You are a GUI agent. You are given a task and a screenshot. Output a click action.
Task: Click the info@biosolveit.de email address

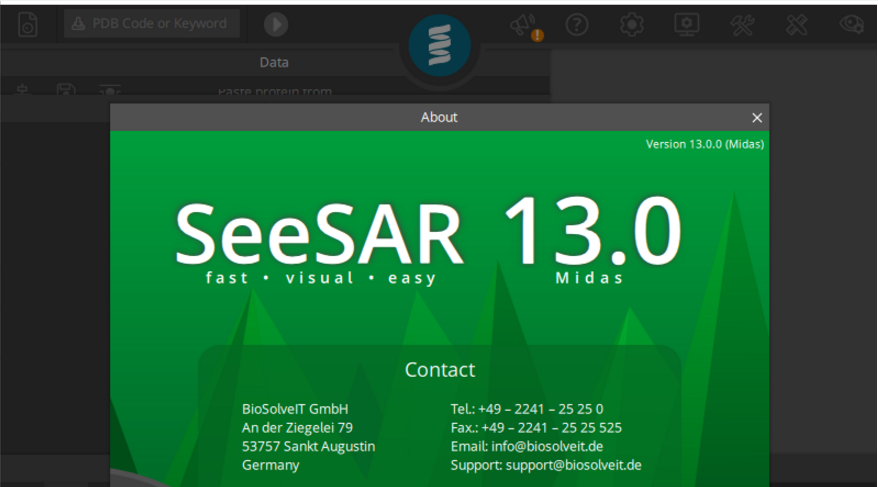point(547,446)
